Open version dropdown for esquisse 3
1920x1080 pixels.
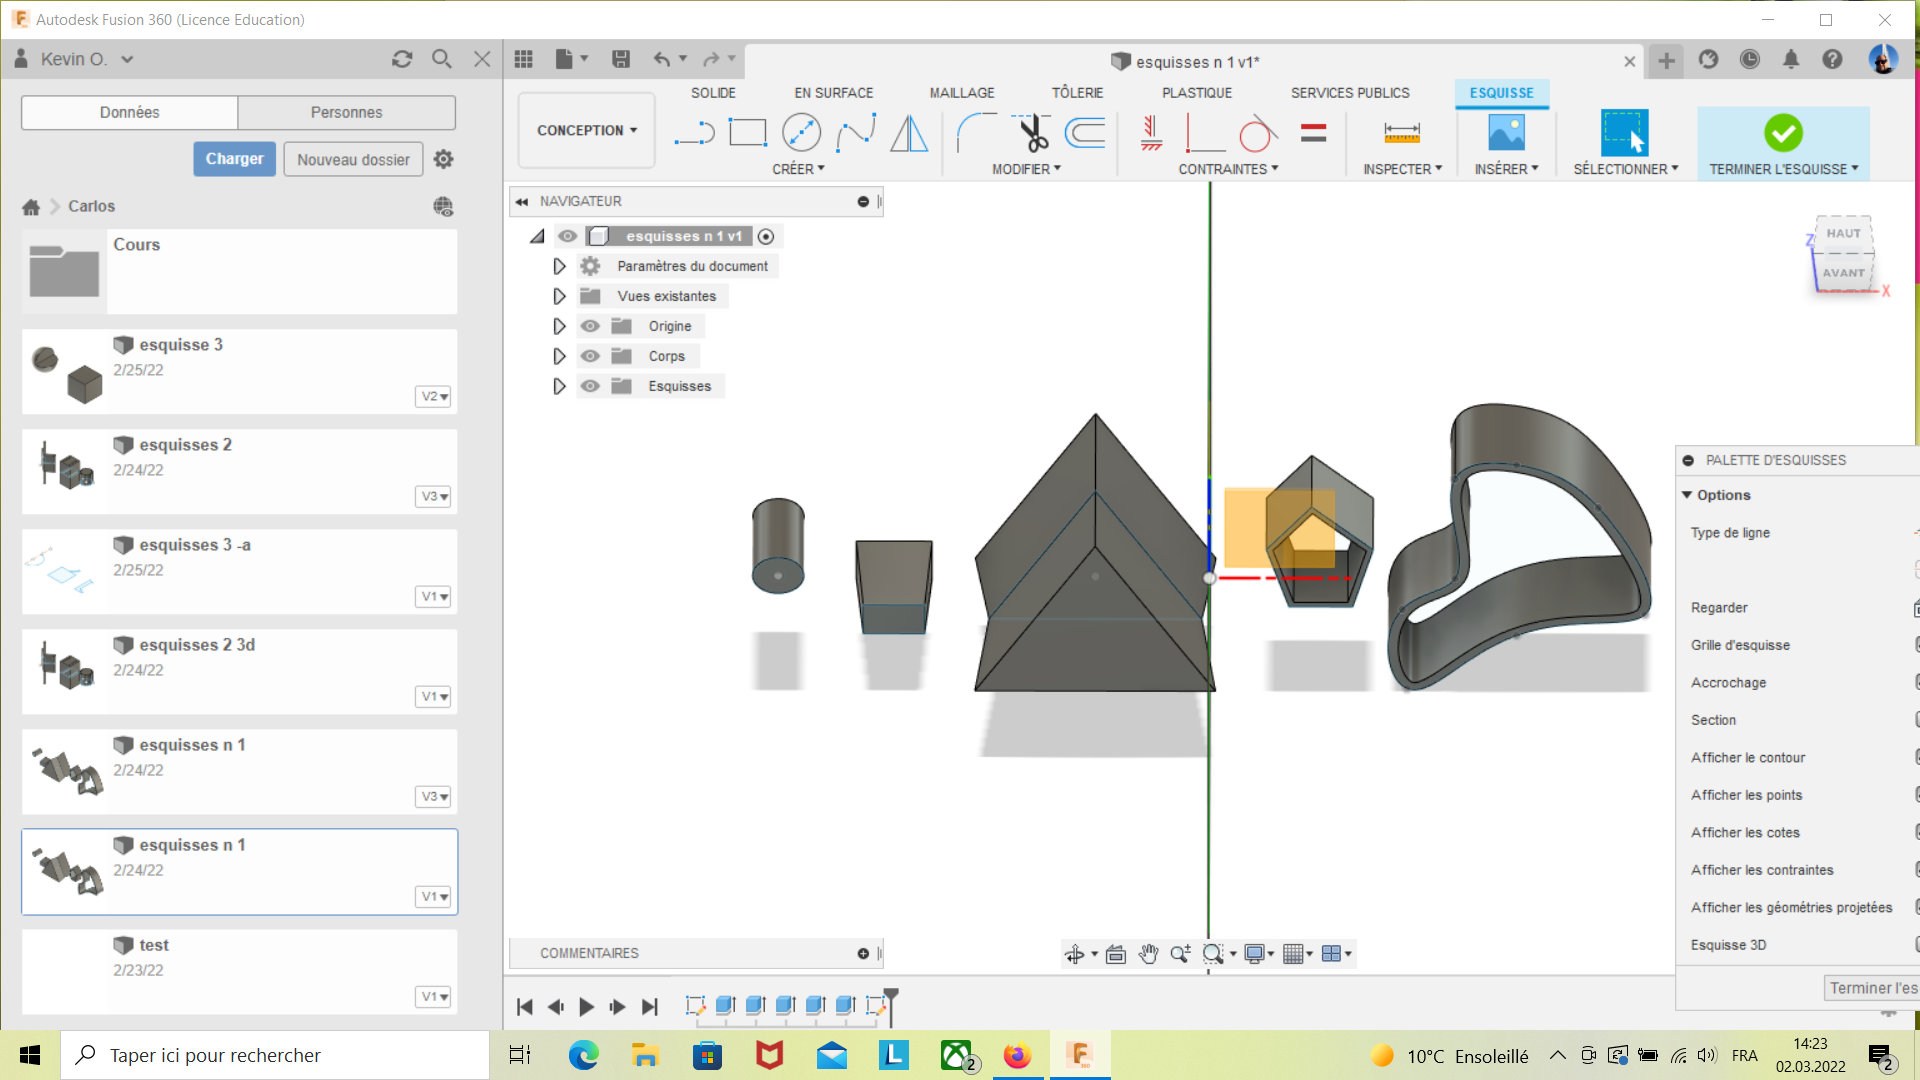point(433,396)
